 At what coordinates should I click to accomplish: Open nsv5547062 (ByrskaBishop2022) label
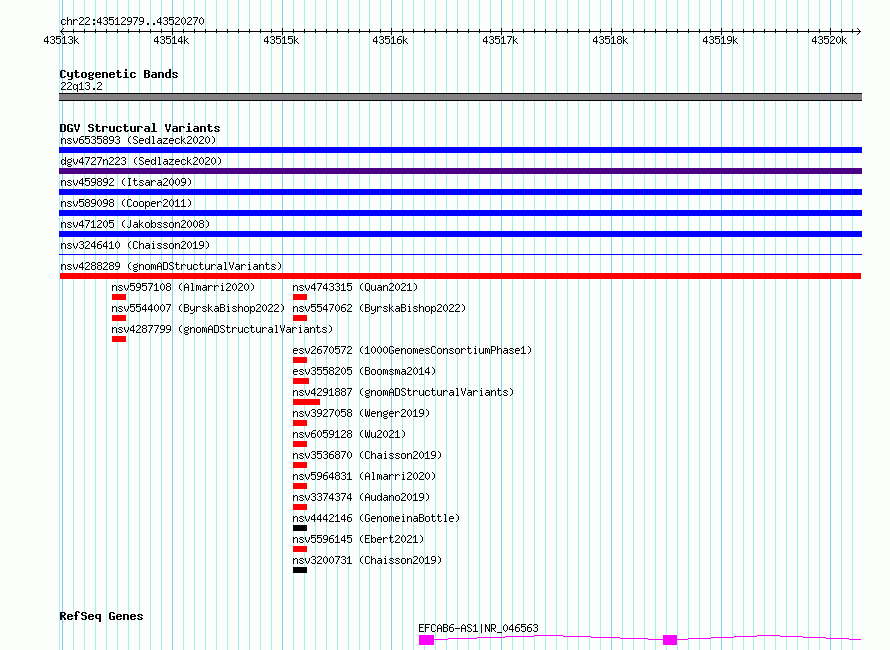(x=379, y=308)
